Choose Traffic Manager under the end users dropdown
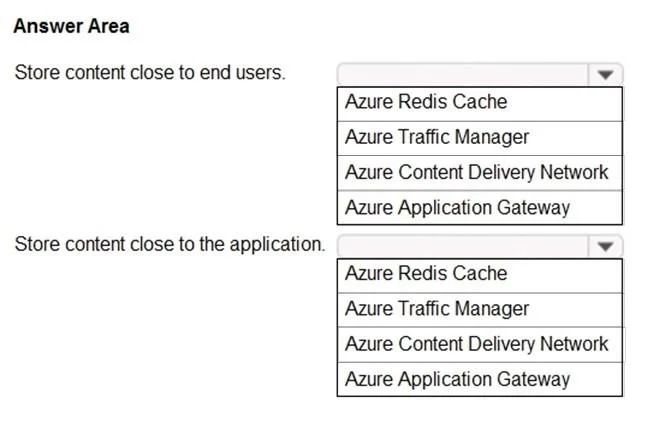Viewport: 665px width, 431px height. (480, 138)
